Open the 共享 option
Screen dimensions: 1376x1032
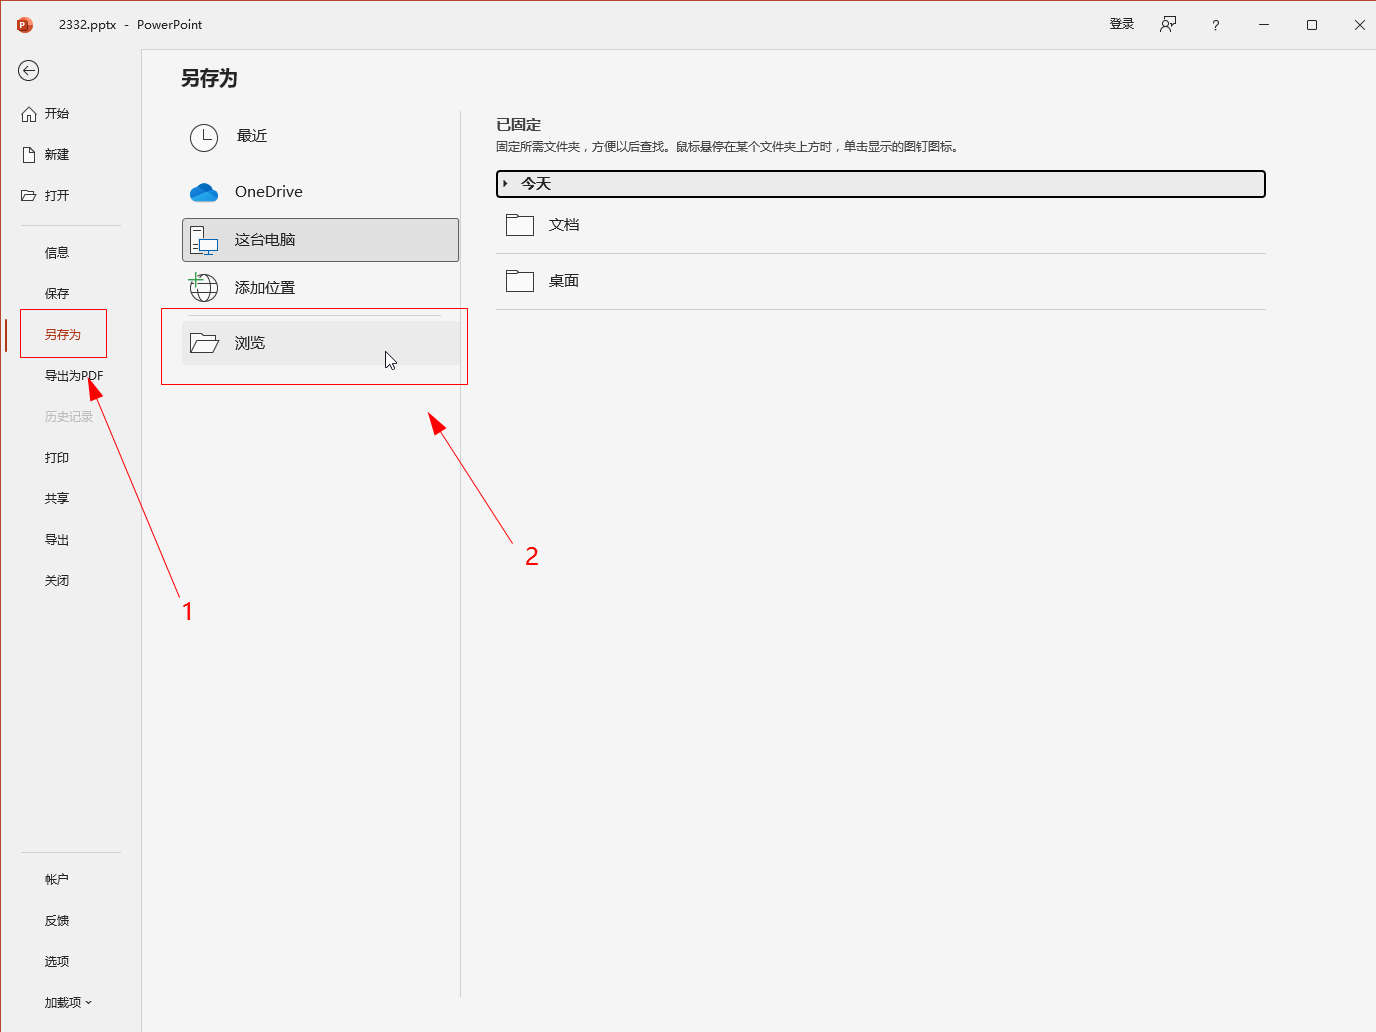[x=57, y=499]
